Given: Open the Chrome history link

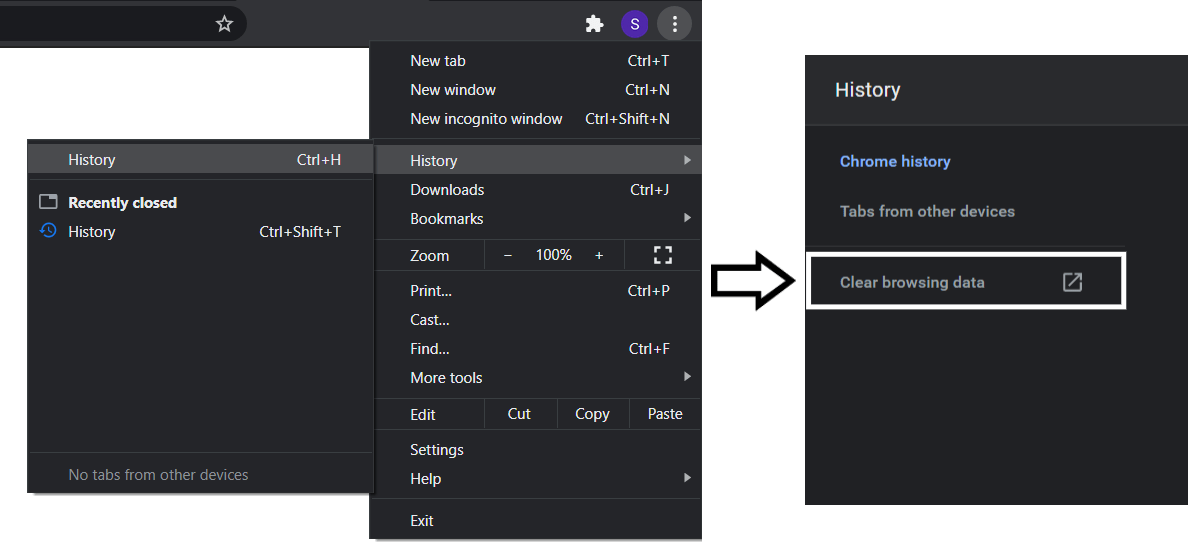Looking at the screenshot, I should click(895, 161).
